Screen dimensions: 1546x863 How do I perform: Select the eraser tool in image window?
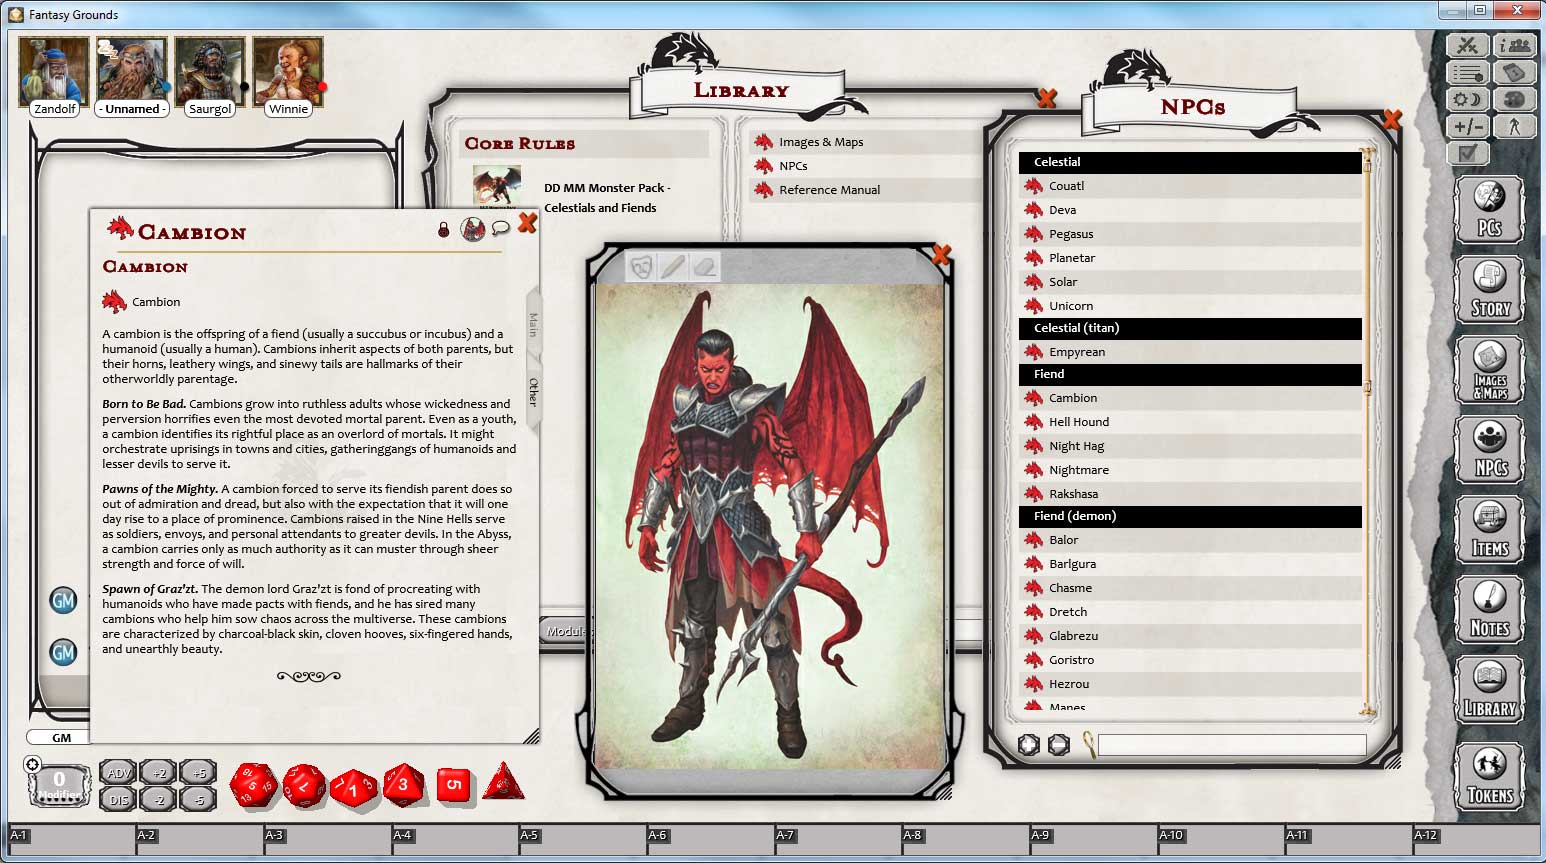(x=704, y=266)
